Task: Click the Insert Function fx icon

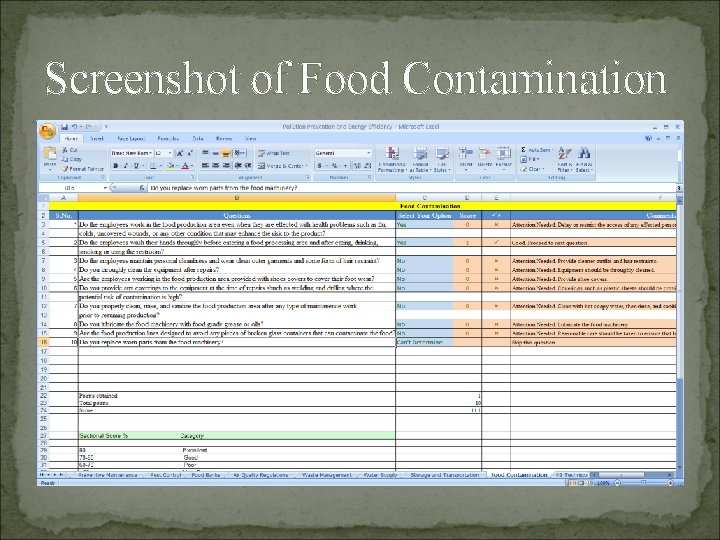Action: (x=142, y=187)
